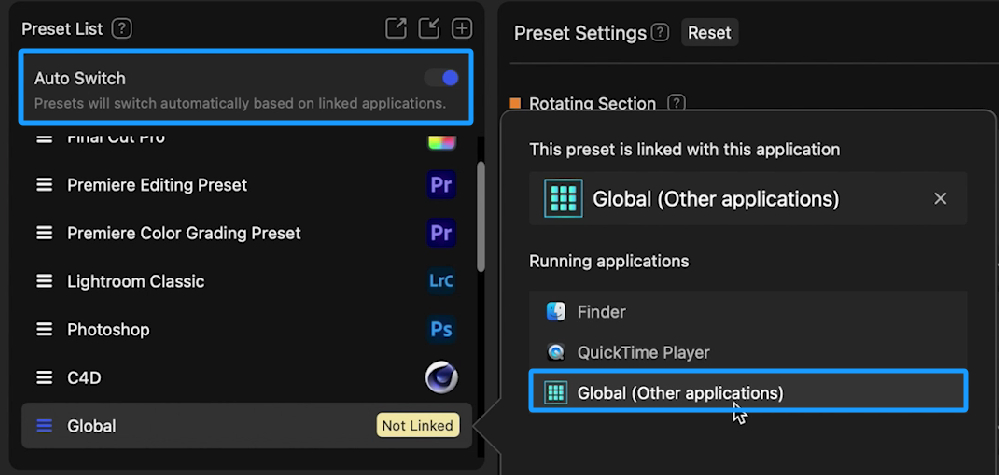Turn off the Auto Switch toggle
This screenshot has width=999, height=475.
[x=442, y=78]
